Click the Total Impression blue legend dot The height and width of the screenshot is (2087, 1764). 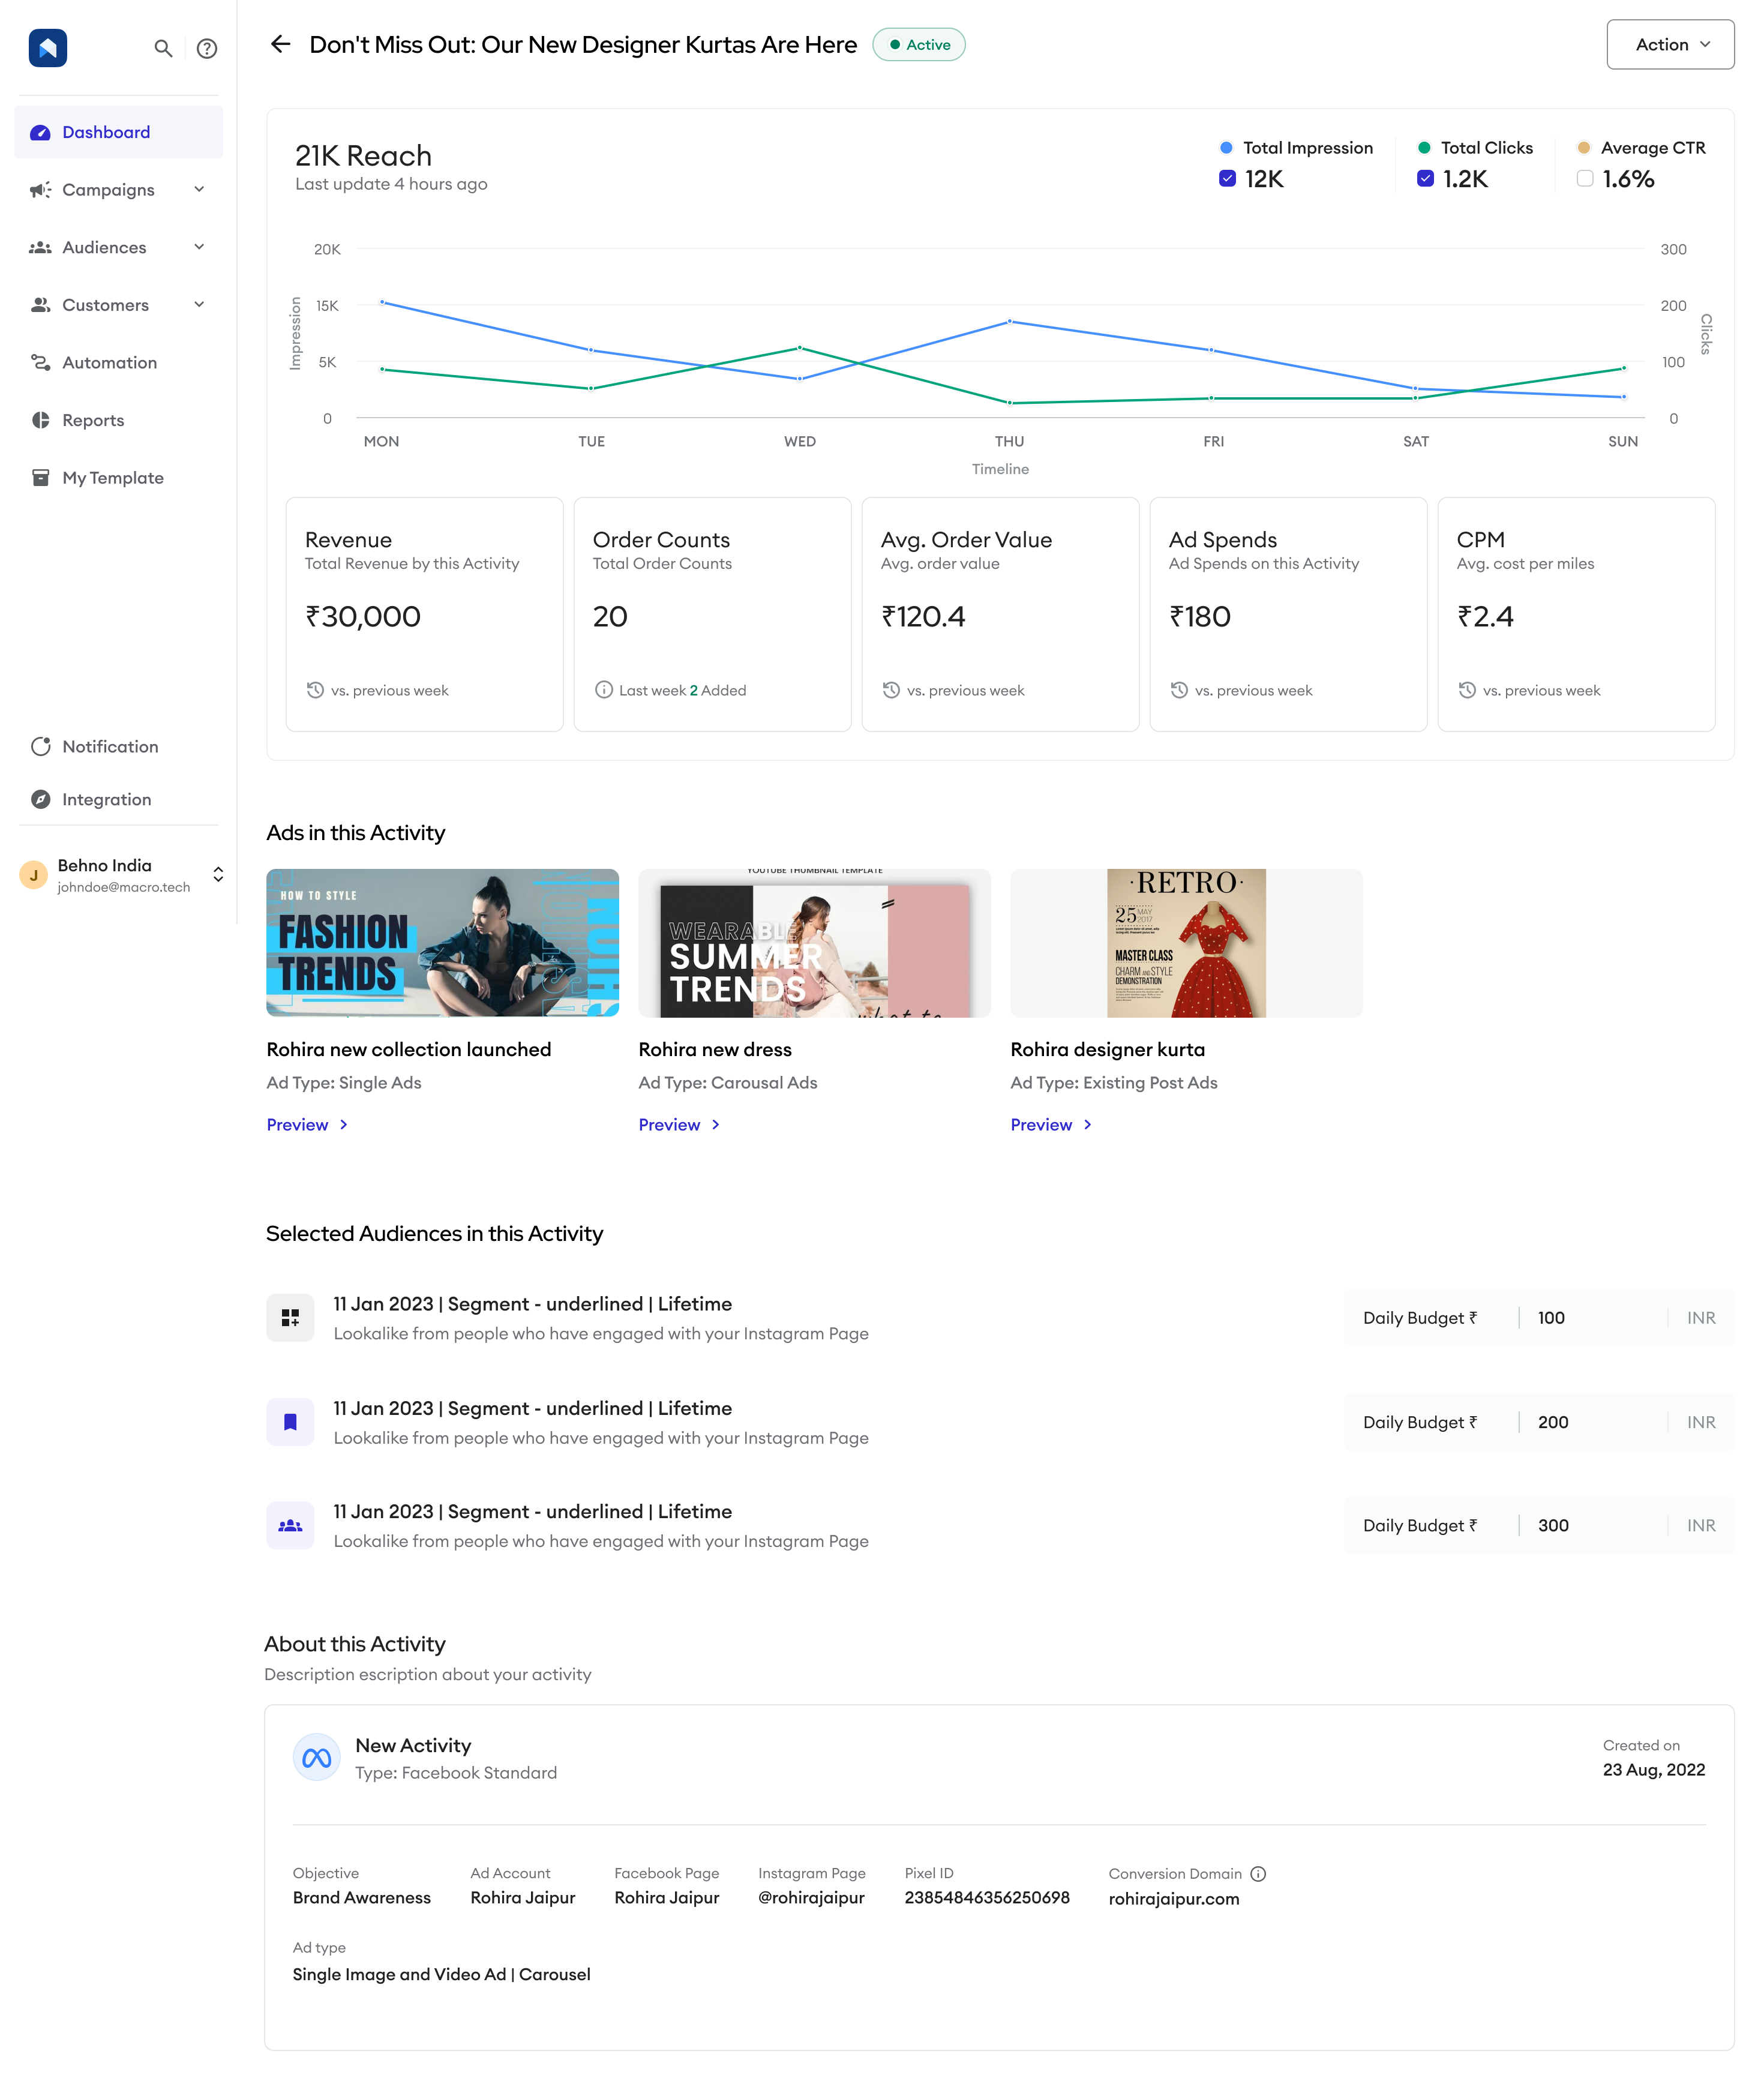[x=1226, y=148]
